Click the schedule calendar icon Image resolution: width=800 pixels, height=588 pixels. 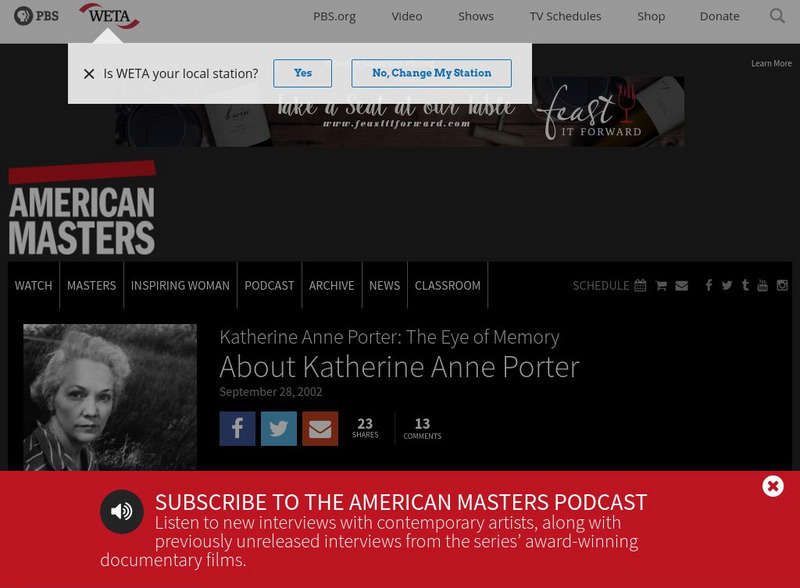(640, 285)
